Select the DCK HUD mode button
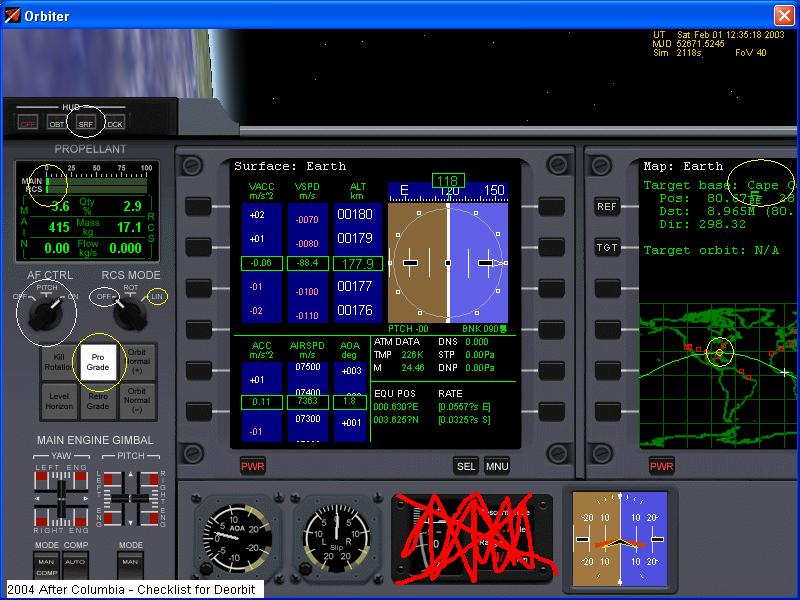 pos(115,123)
